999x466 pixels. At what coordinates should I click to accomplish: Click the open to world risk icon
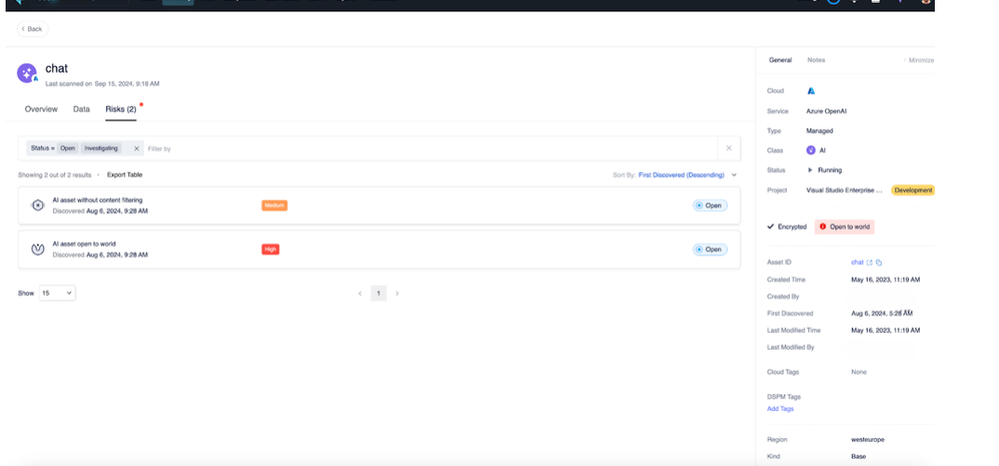(38, 249)
